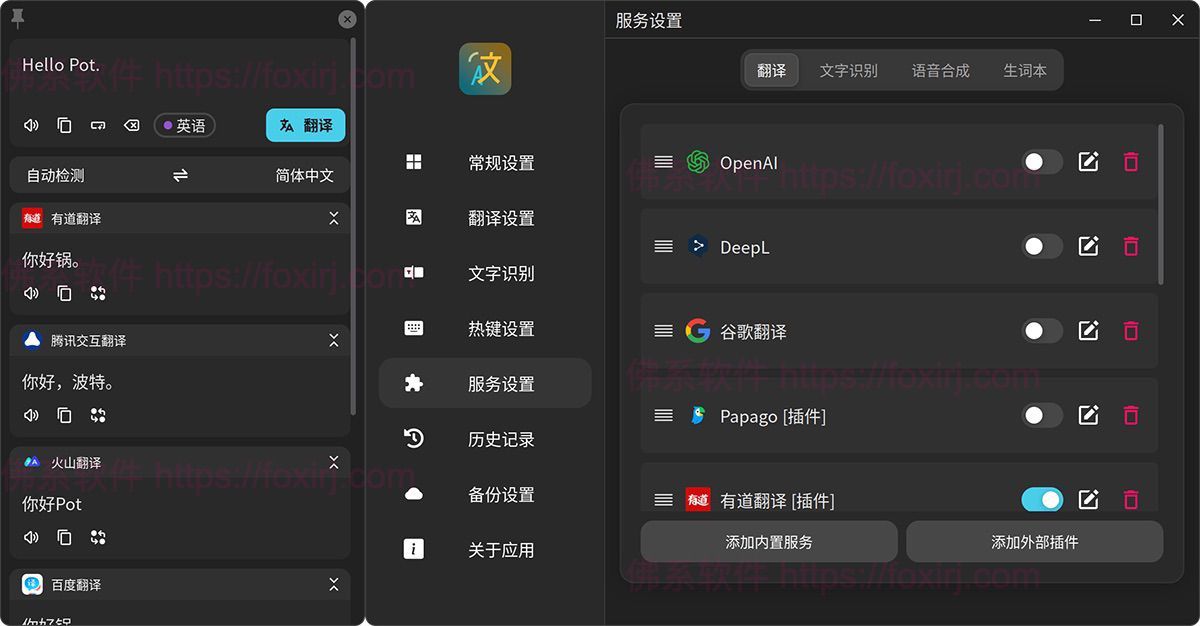Copy the 腾讯交互翻译 translation result

pyautogui.click(x=63, y=415)
